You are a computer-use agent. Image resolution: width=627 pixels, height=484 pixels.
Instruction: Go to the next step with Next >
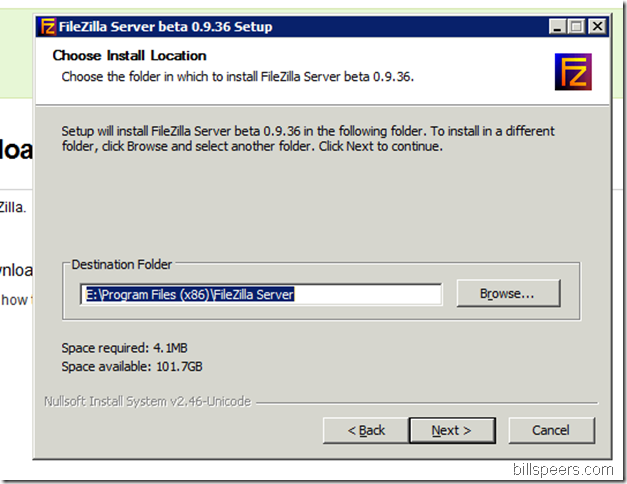point(452,430)
